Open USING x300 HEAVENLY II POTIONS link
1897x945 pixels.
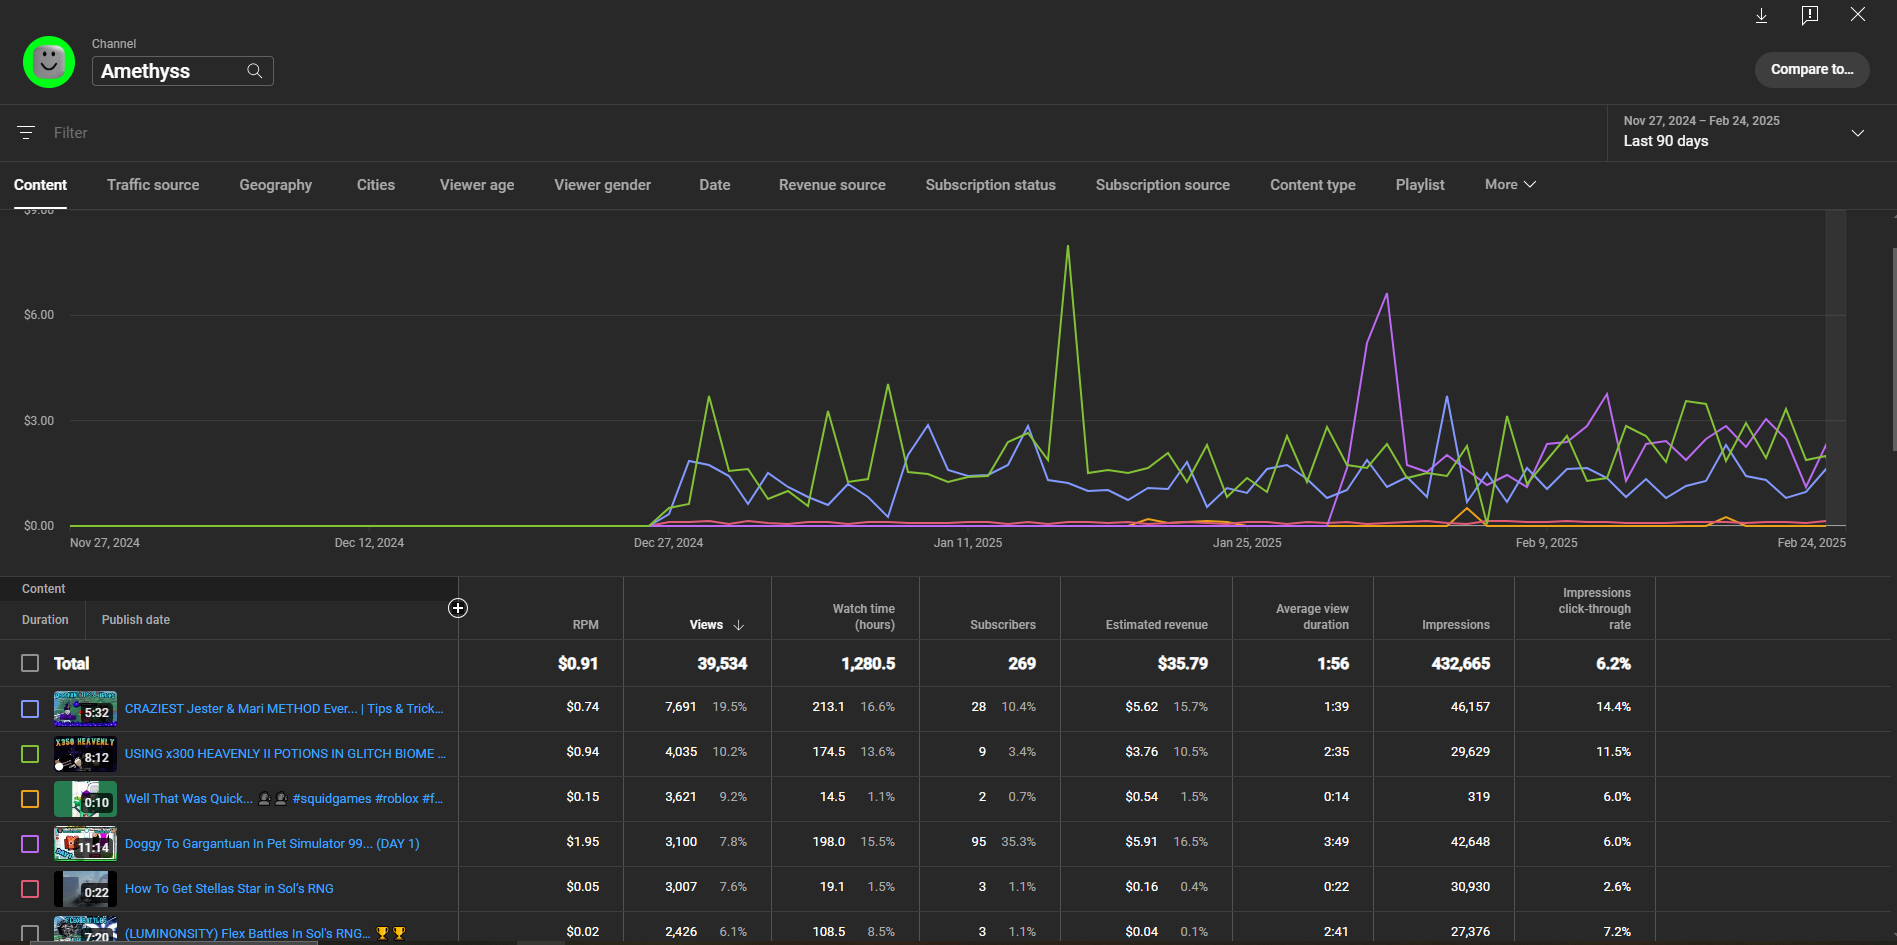285,753
